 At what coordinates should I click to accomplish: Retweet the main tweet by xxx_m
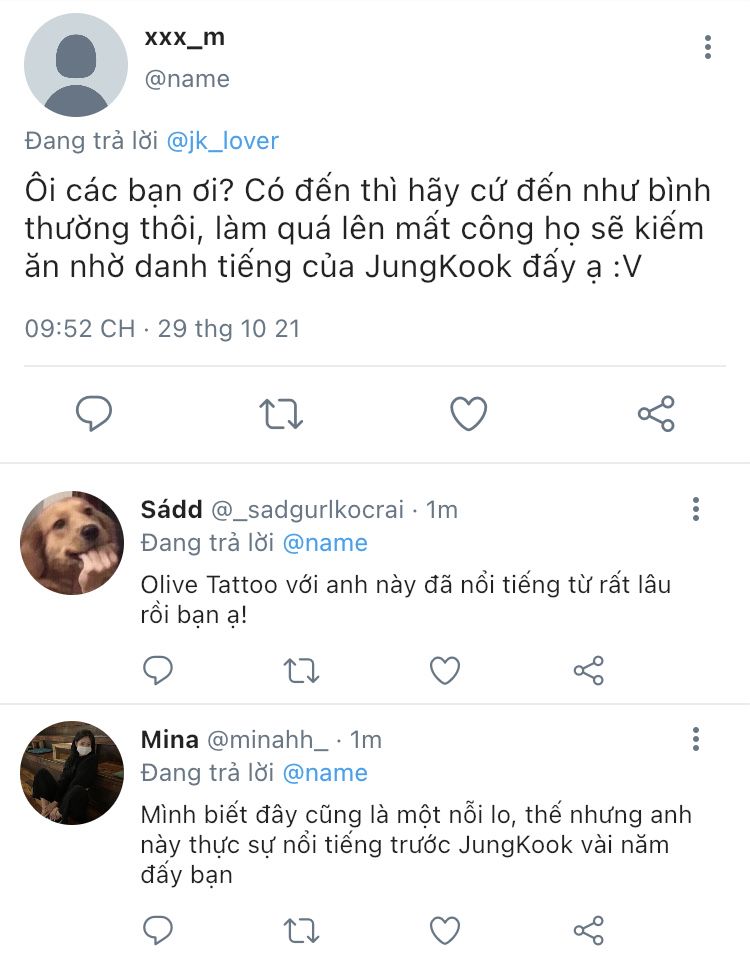281,414
